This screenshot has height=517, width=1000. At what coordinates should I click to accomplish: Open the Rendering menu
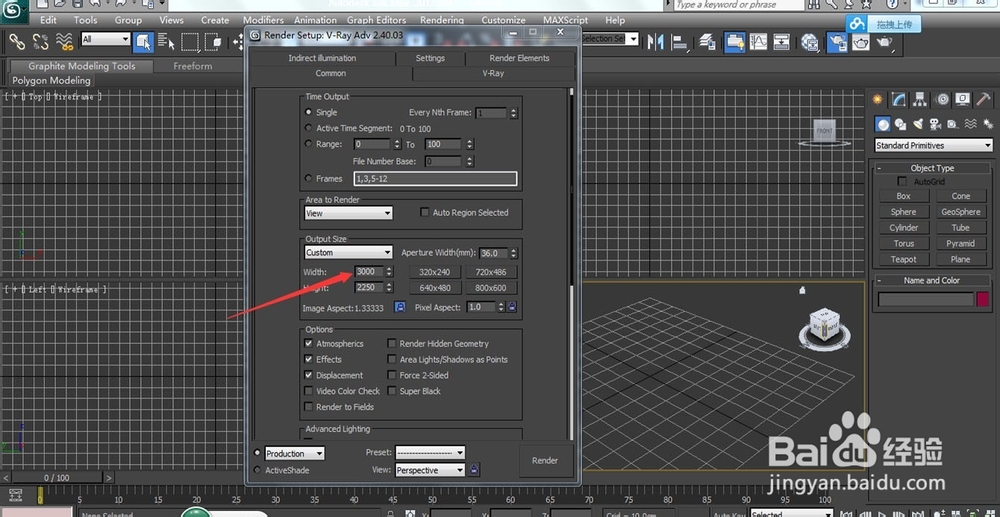coord(442,20)
